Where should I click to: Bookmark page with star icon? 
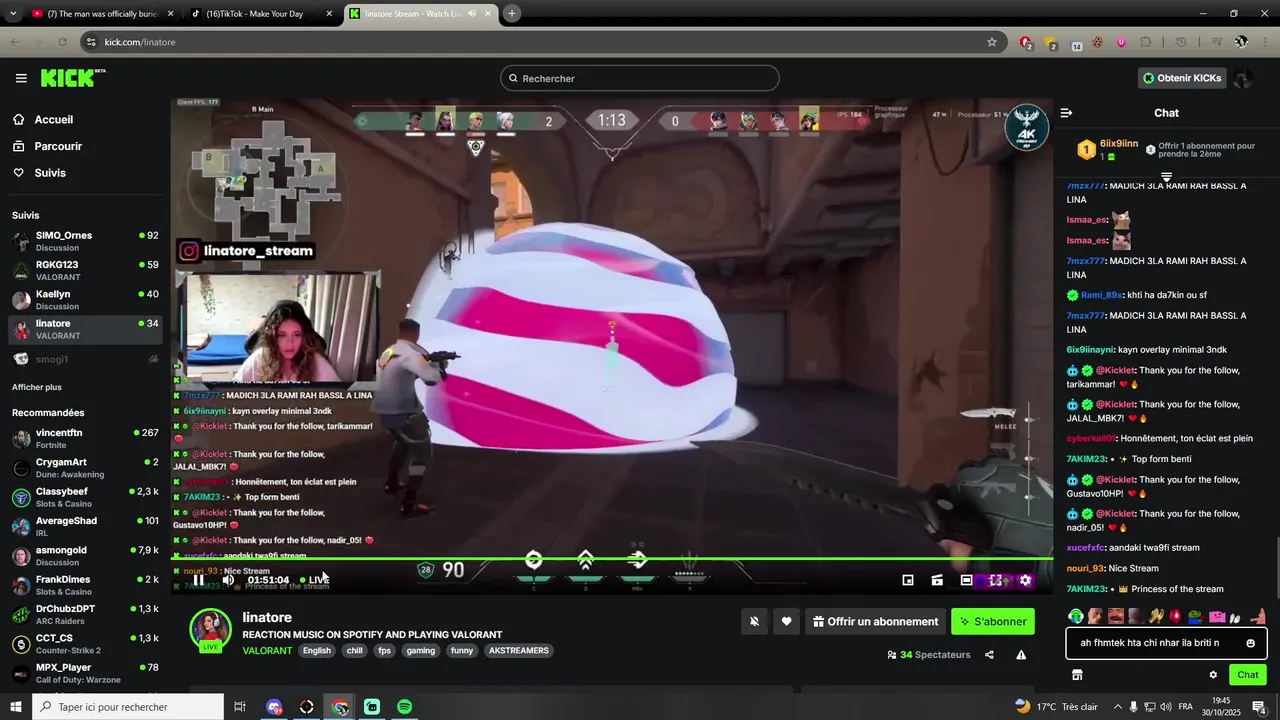click(992, 42)
